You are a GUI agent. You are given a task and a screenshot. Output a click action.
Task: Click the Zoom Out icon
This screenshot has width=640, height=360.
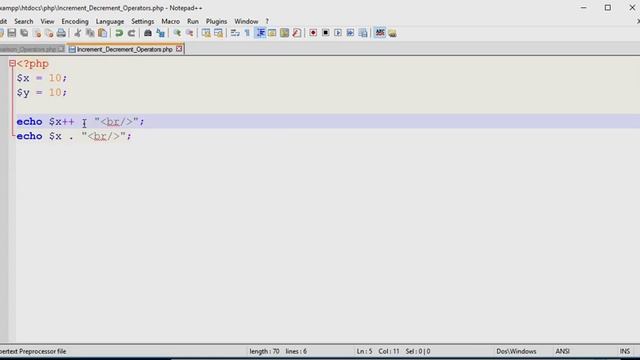pyautogui.click(x=190, y=33)
